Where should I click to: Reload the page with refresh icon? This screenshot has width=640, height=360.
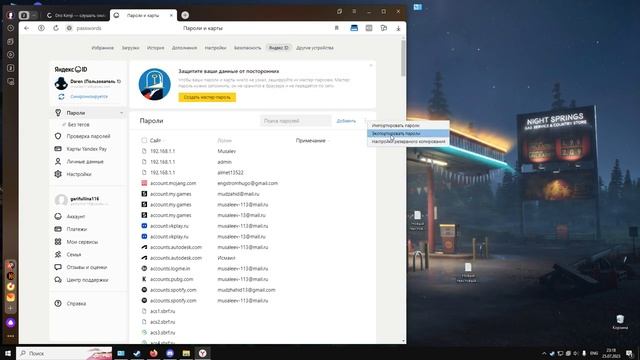[56, 28]
